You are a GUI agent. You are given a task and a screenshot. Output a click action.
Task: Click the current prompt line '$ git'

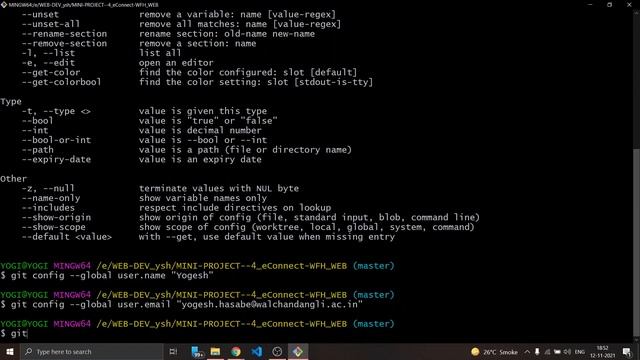point(14,333)
